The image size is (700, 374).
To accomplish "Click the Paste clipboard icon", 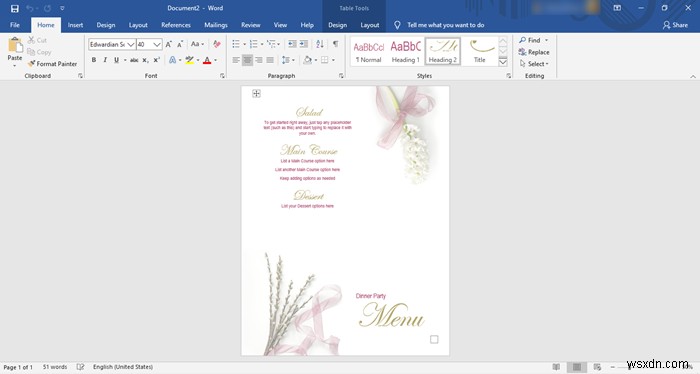I will (x=15, y=45).
